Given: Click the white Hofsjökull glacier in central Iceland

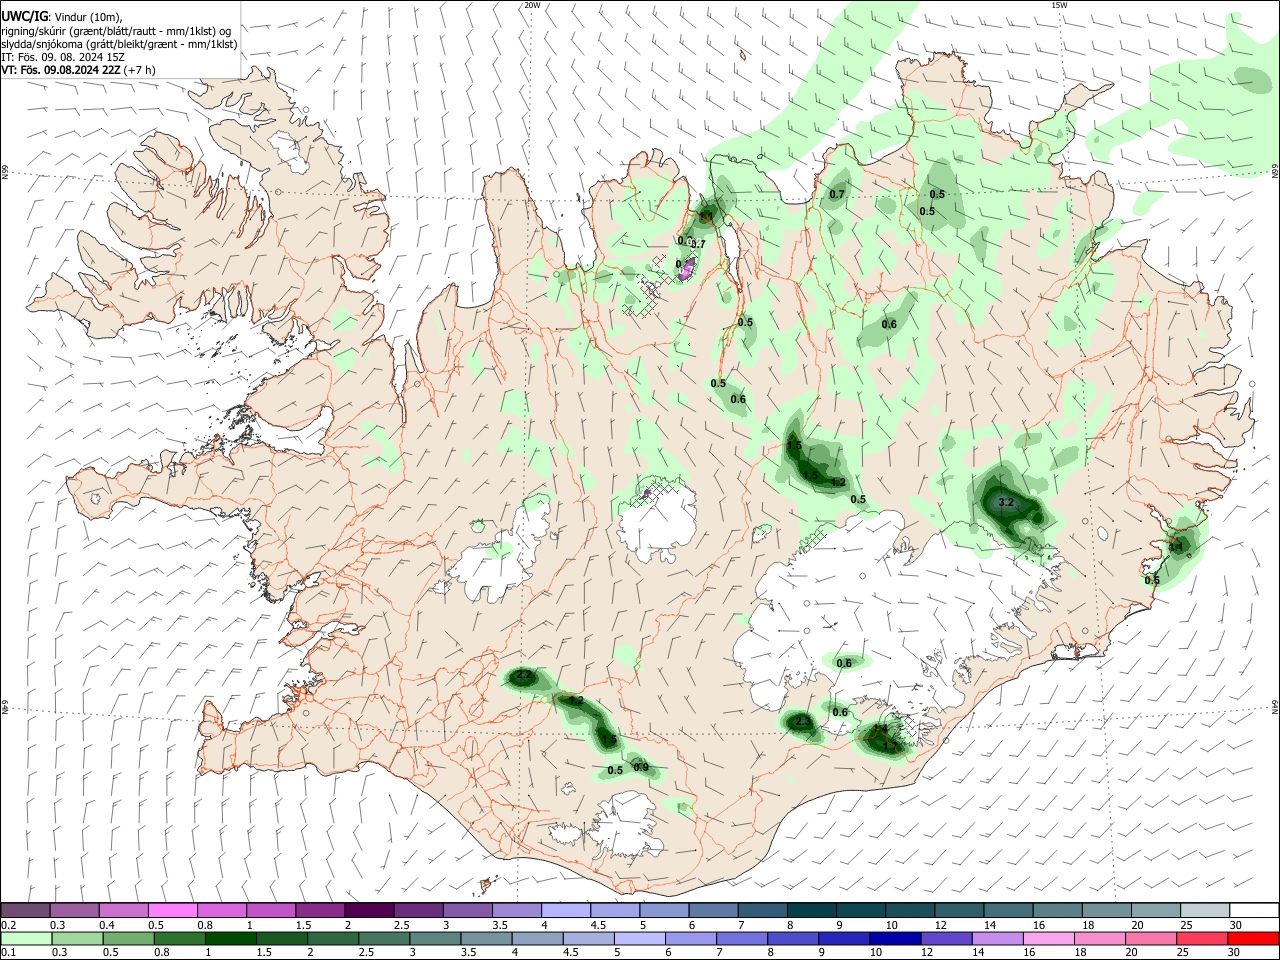Looking at the screenshot, I should click(x=658, y=522).
